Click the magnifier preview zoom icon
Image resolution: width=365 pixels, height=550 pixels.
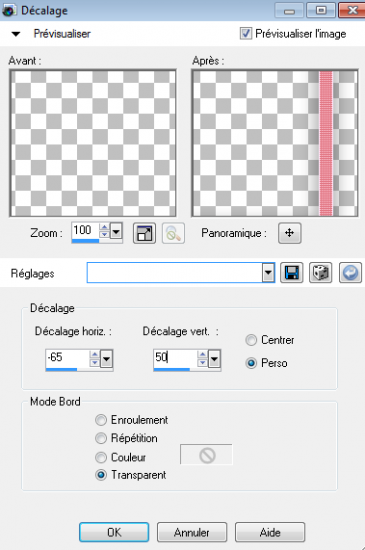tap(173, 233)
